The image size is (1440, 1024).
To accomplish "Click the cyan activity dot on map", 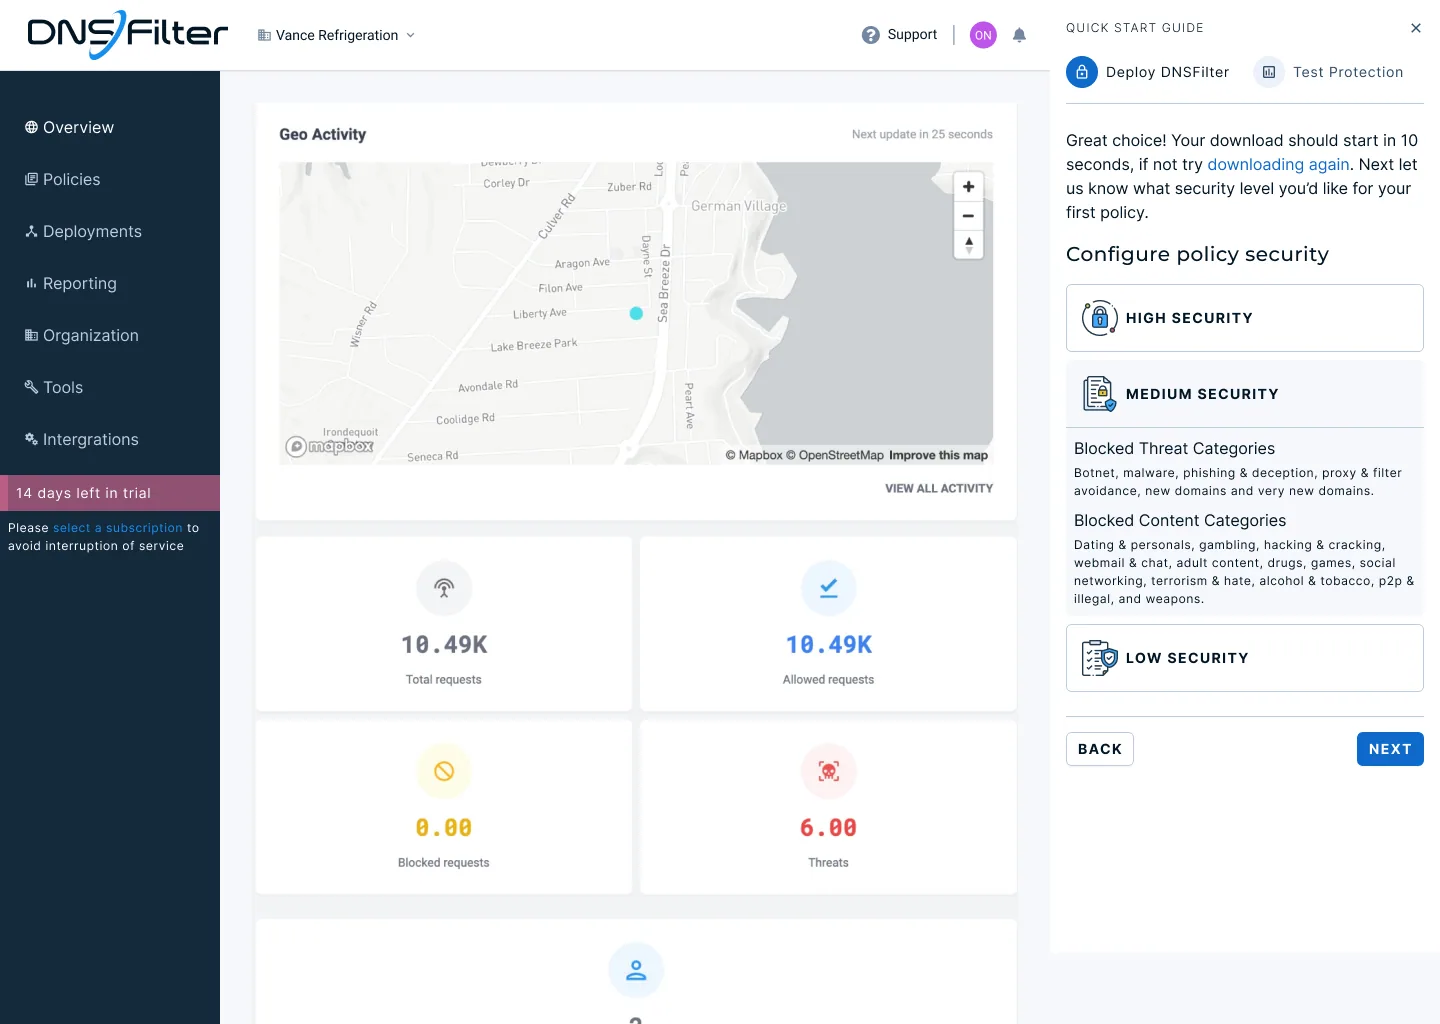I will pos(636,313).
